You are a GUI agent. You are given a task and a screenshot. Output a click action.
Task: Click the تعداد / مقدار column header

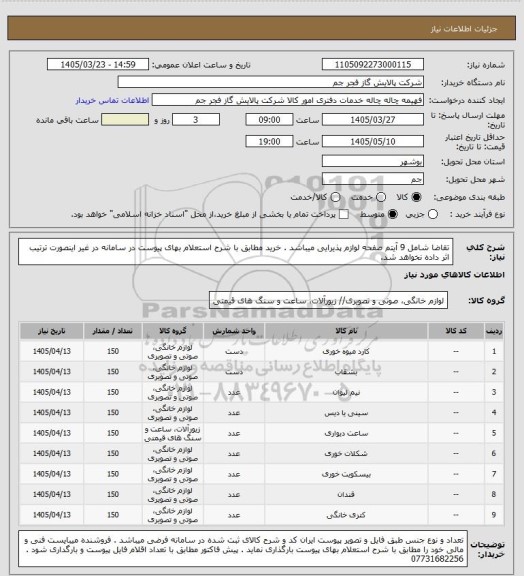[112, 331]
